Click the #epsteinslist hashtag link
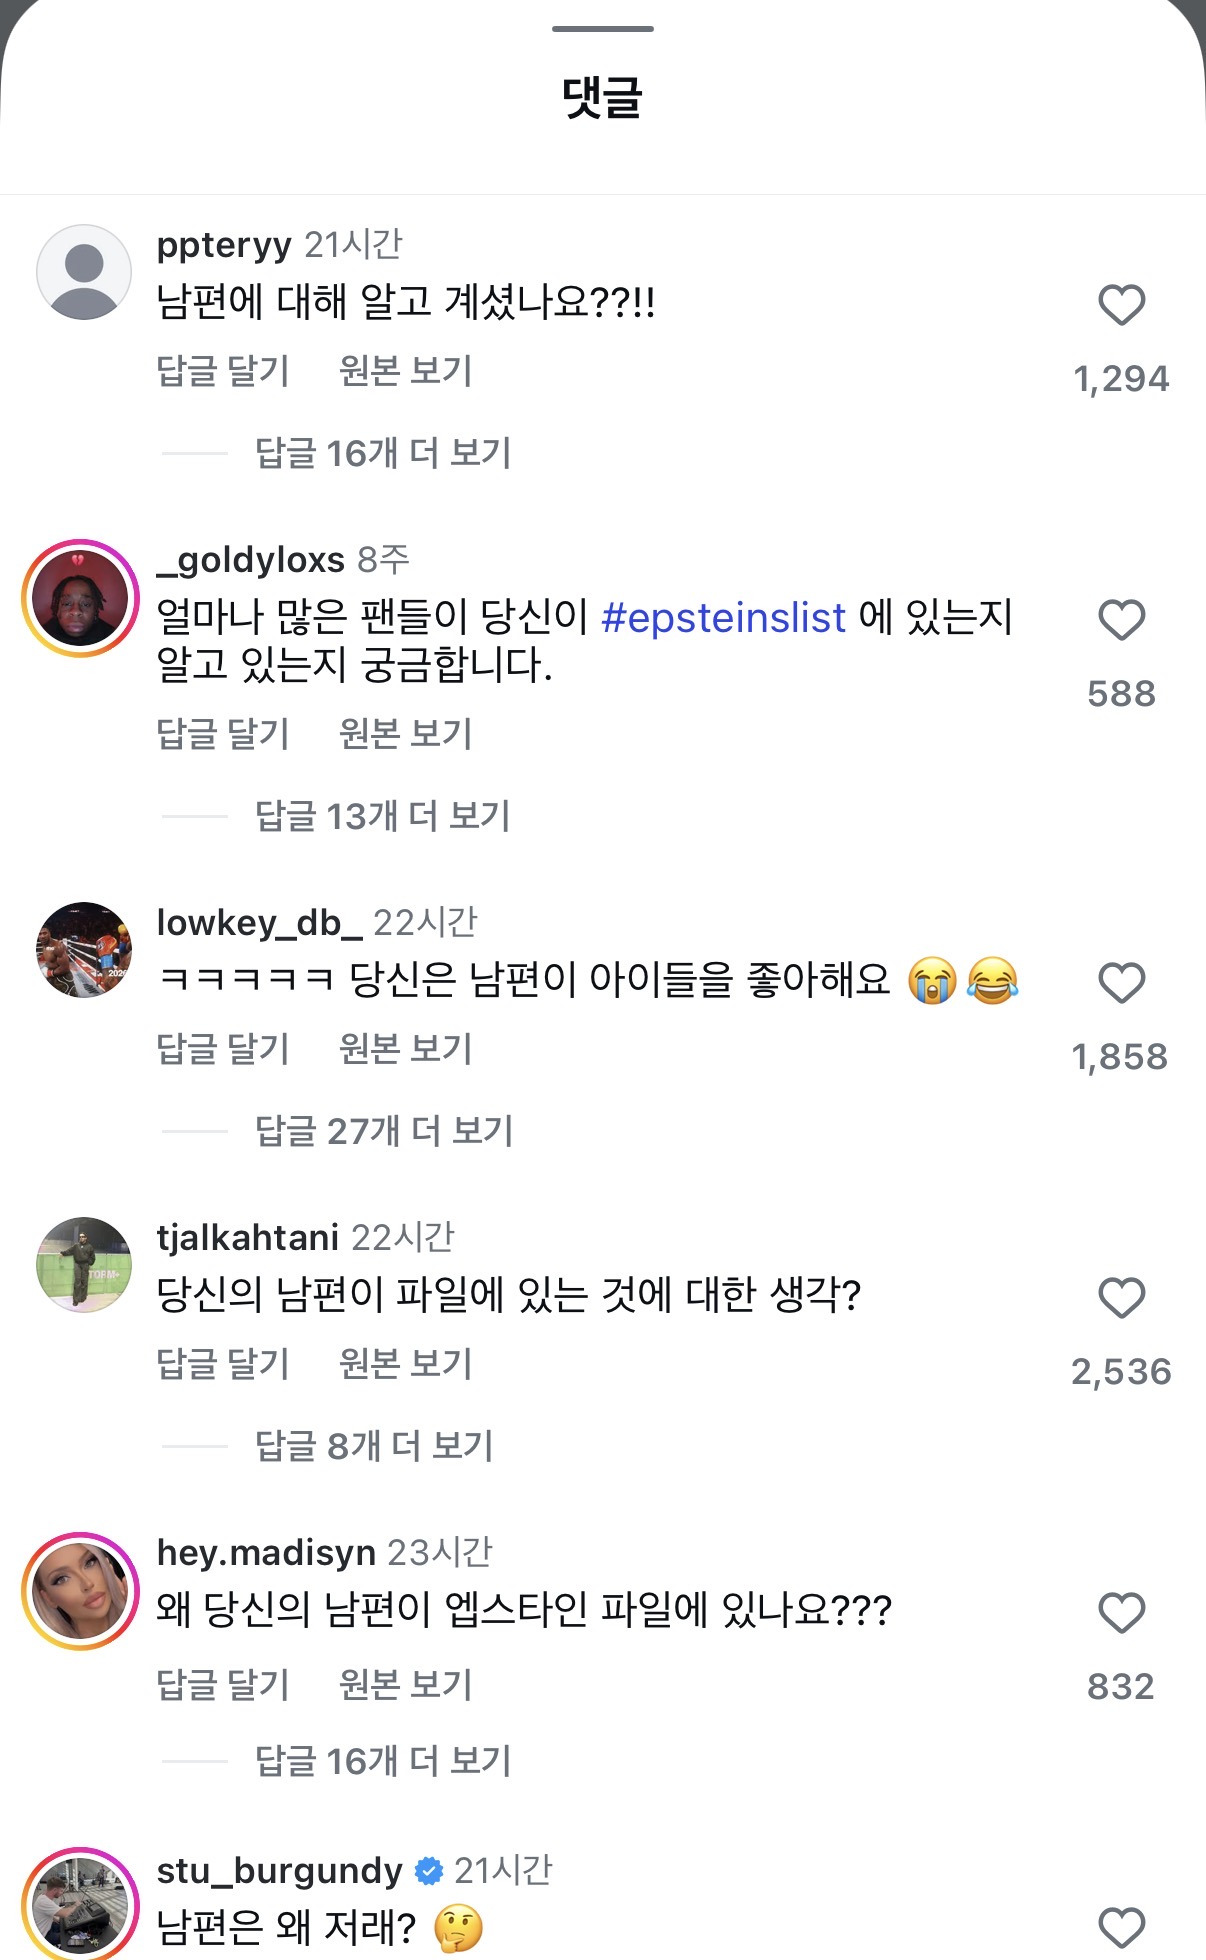This screenshot has height=1960, width=1206. click(x=724, y=618)
